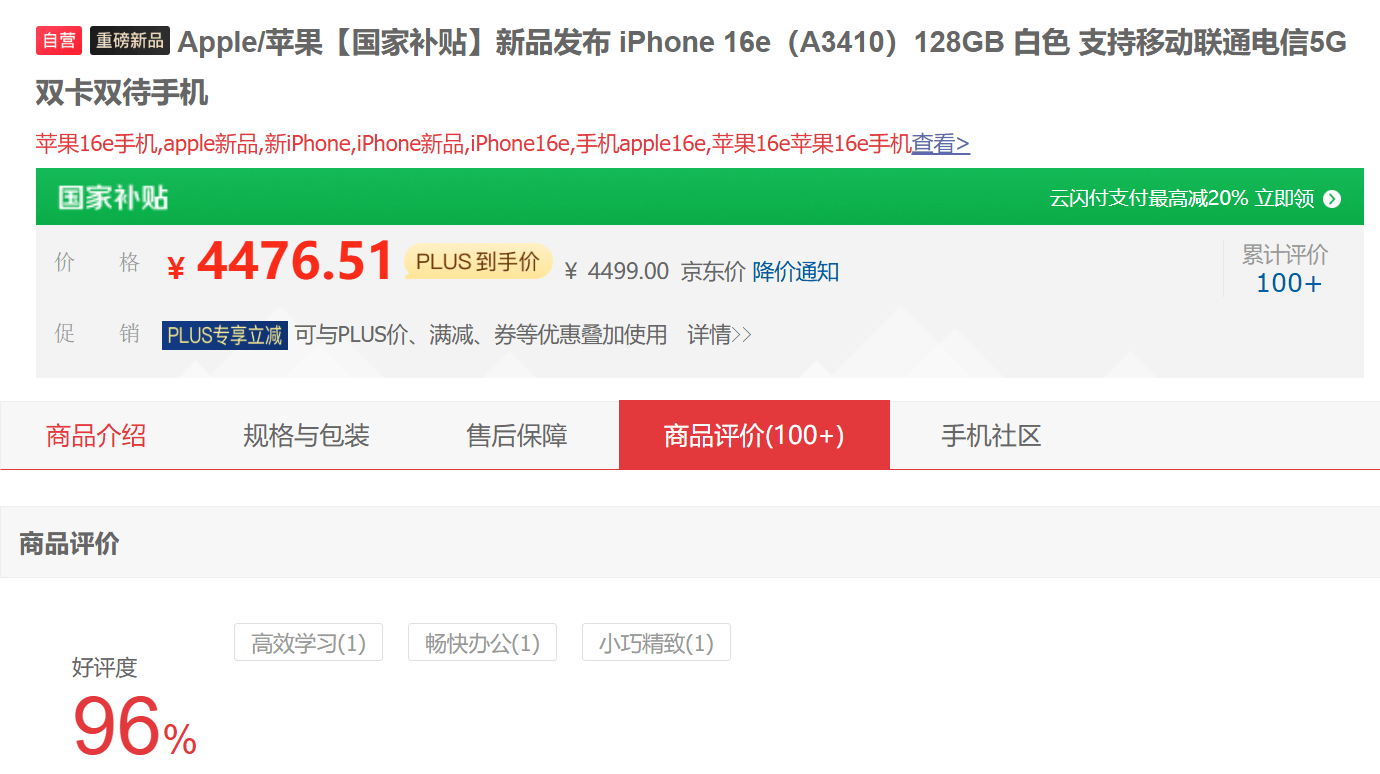Open 降价通知 price alert link
This screenshot has width=1380, height=774.
pos(796,271)
